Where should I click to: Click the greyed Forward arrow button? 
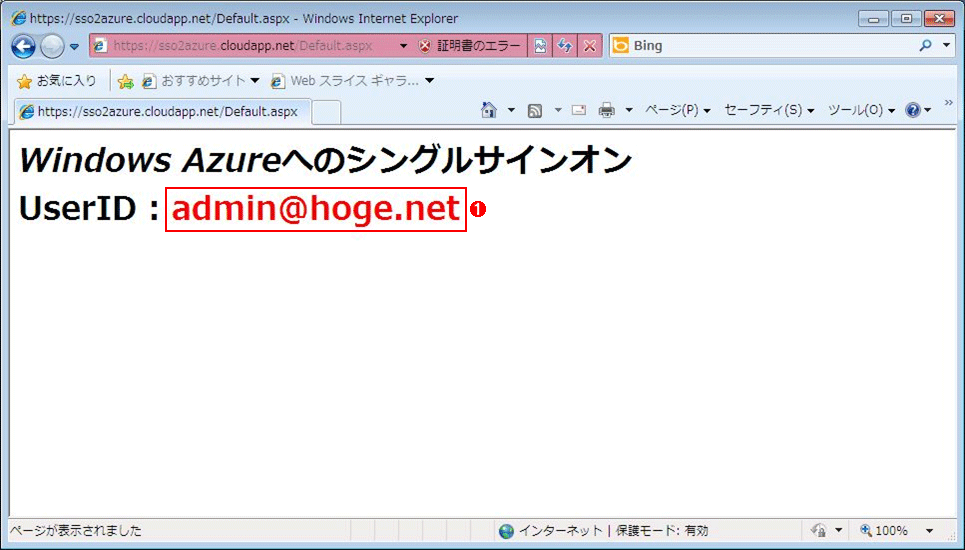52,46
